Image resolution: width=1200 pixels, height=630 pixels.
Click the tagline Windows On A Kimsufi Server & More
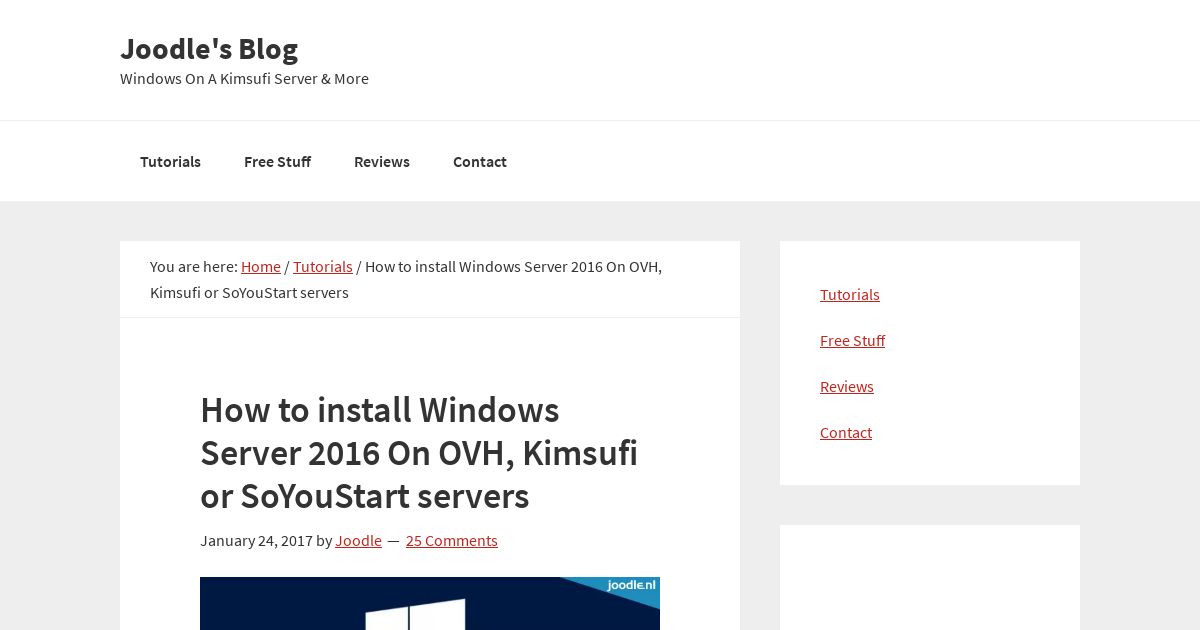(244, 78)
